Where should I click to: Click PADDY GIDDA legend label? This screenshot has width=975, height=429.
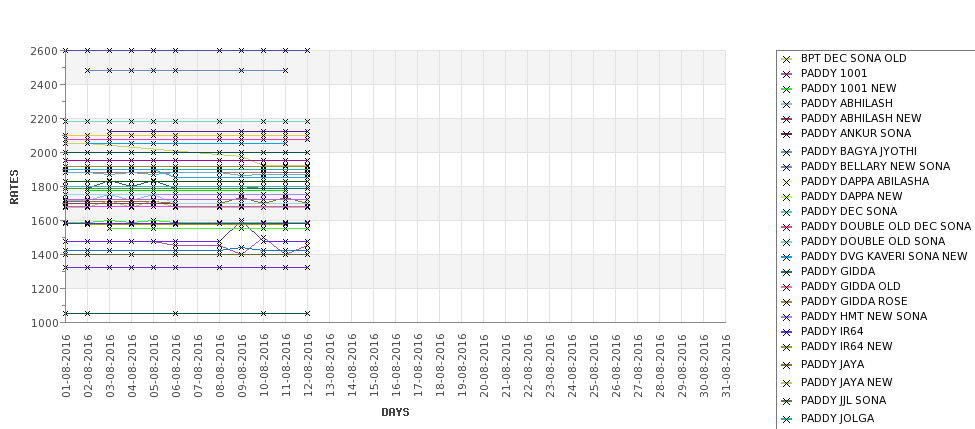point(838,271)
